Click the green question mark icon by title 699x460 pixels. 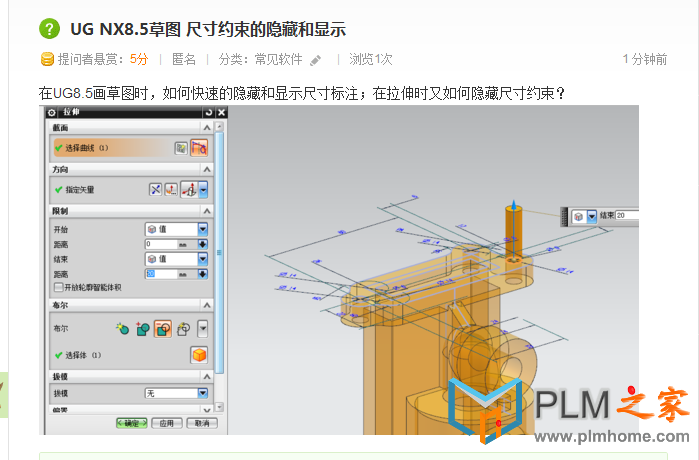(x=49, y=29)
